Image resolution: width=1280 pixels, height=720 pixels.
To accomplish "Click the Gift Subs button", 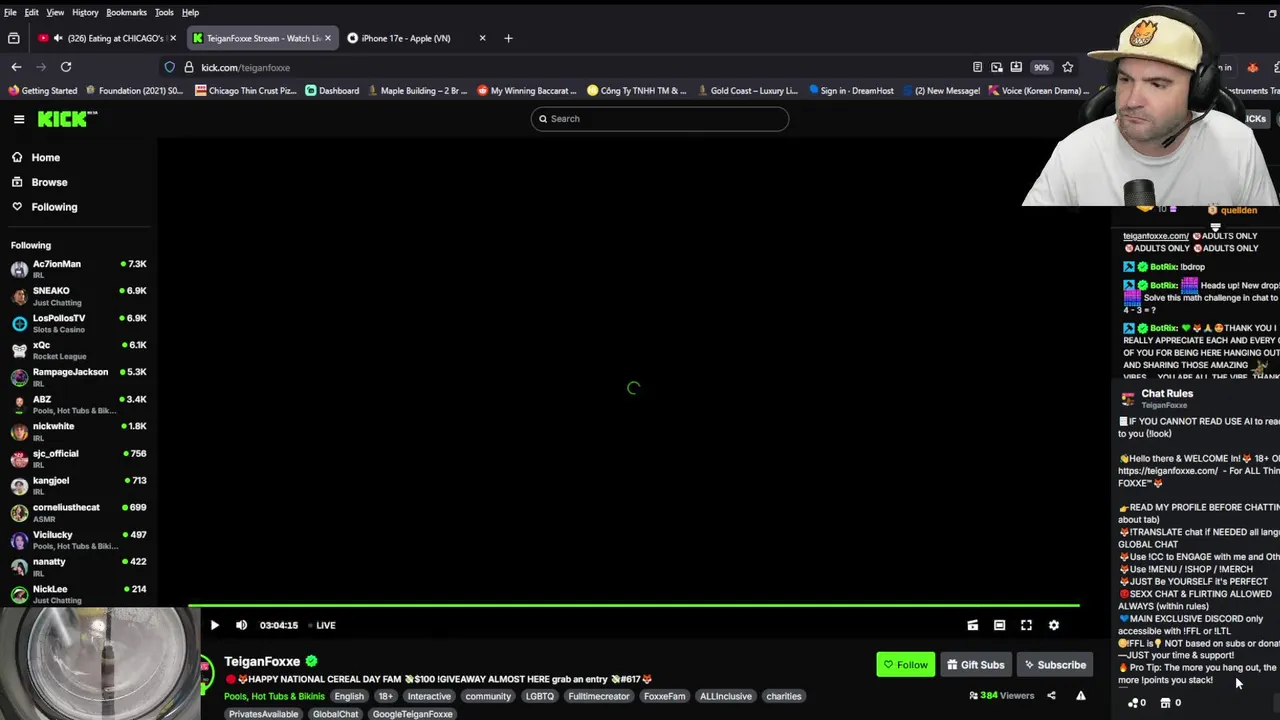I will (x=975, y=665).
